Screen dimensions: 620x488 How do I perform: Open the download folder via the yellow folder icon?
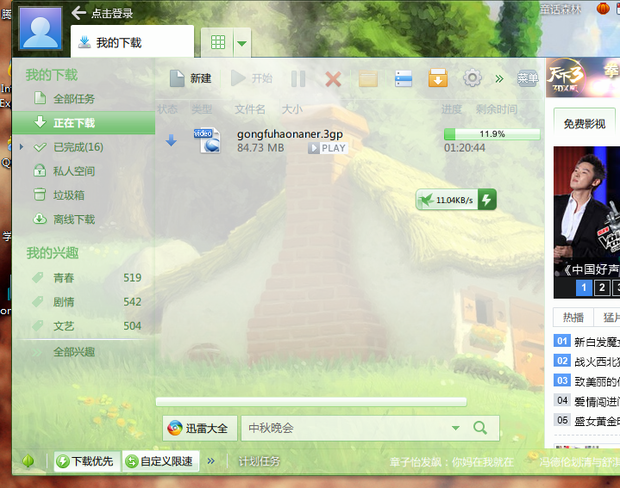point(368,79)
